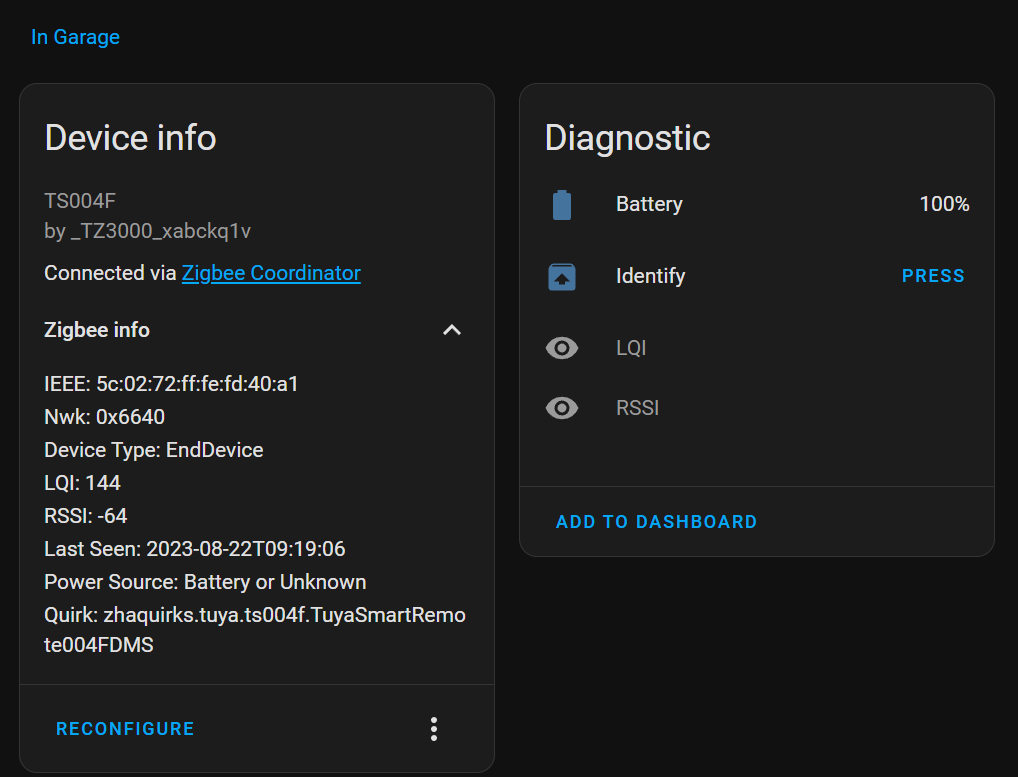Click the Identify entity icon

(562, 277)
